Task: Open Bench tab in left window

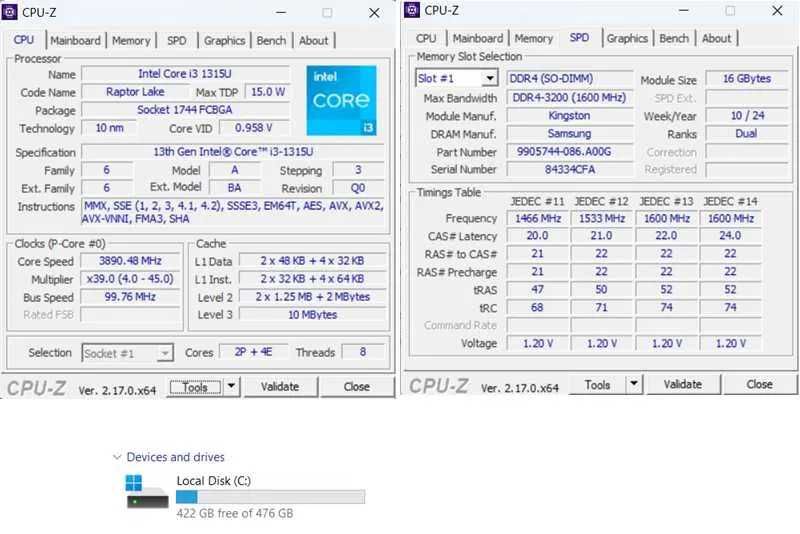Action: point(271,40)
